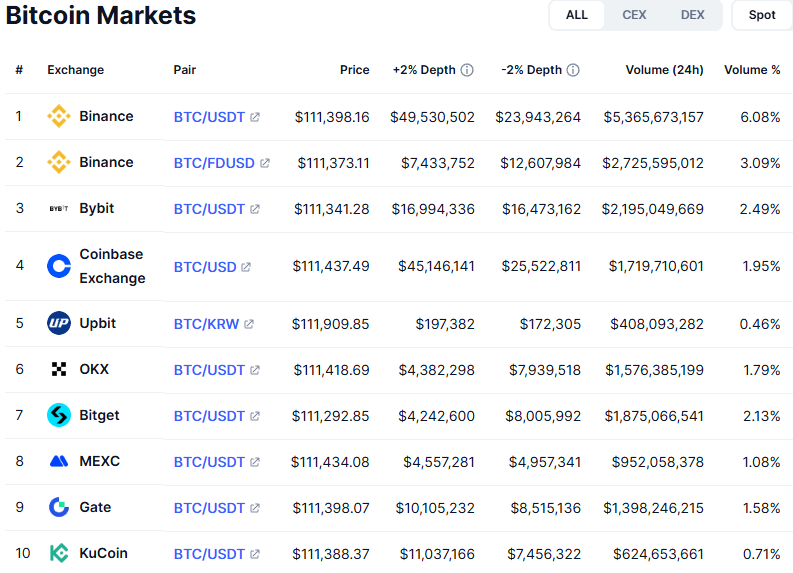
Task: Sort by Volume % column header
Action: point(752,70)
